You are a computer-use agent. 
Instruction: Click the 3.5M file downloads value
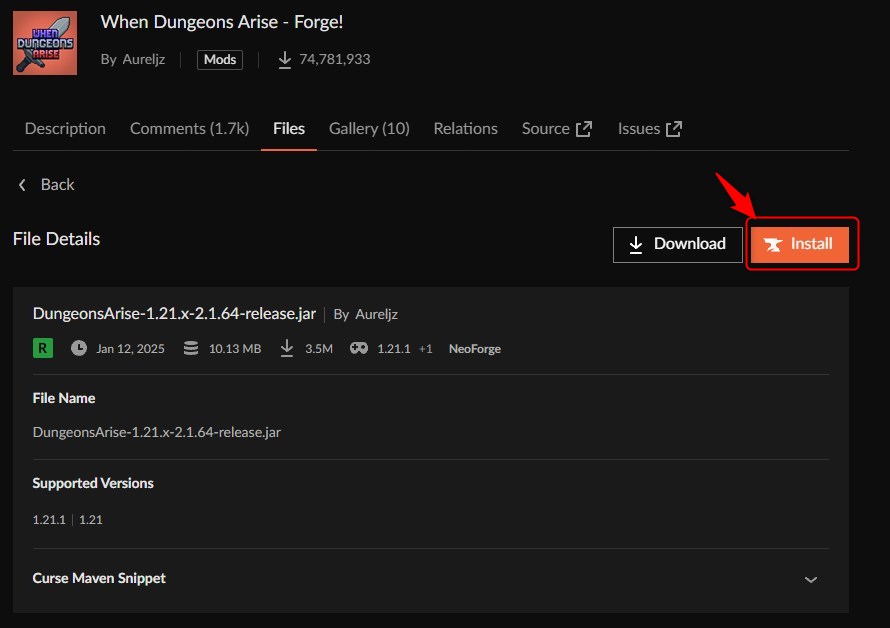click(319, 349)
